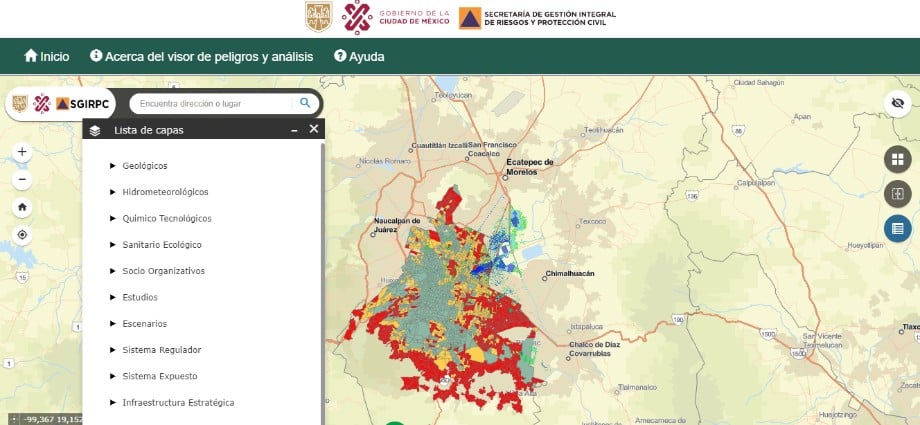Screen dimensions: 920x425
Task: Click the info icon beside Acerca del visor
Action: click(x=96, y=56)
